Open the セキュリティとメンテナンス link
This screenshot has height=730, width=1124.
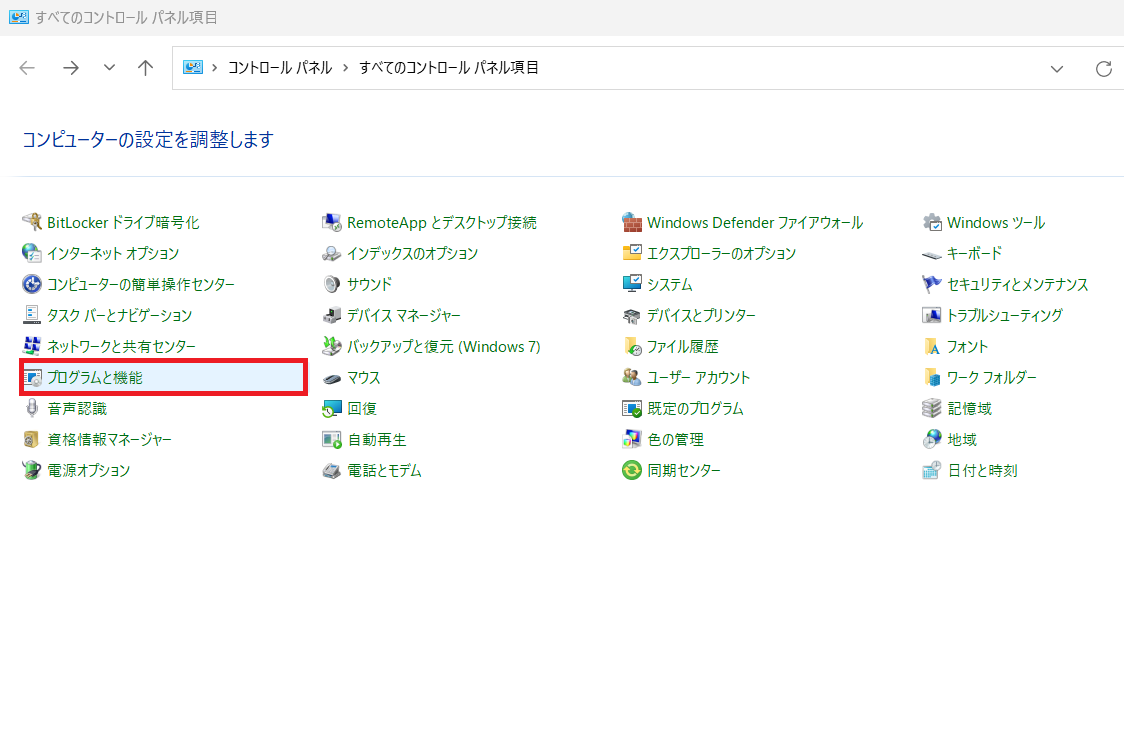(1017, 284)
